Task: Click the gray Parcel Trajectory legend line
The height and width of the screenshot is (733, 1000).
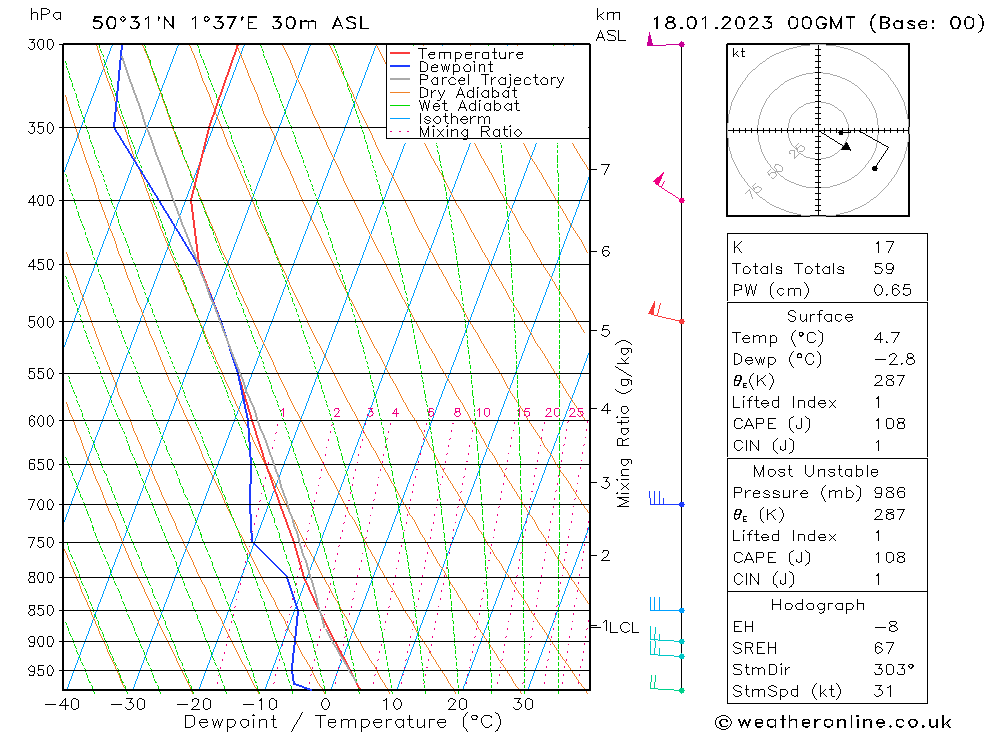Action: coord(400,80)
